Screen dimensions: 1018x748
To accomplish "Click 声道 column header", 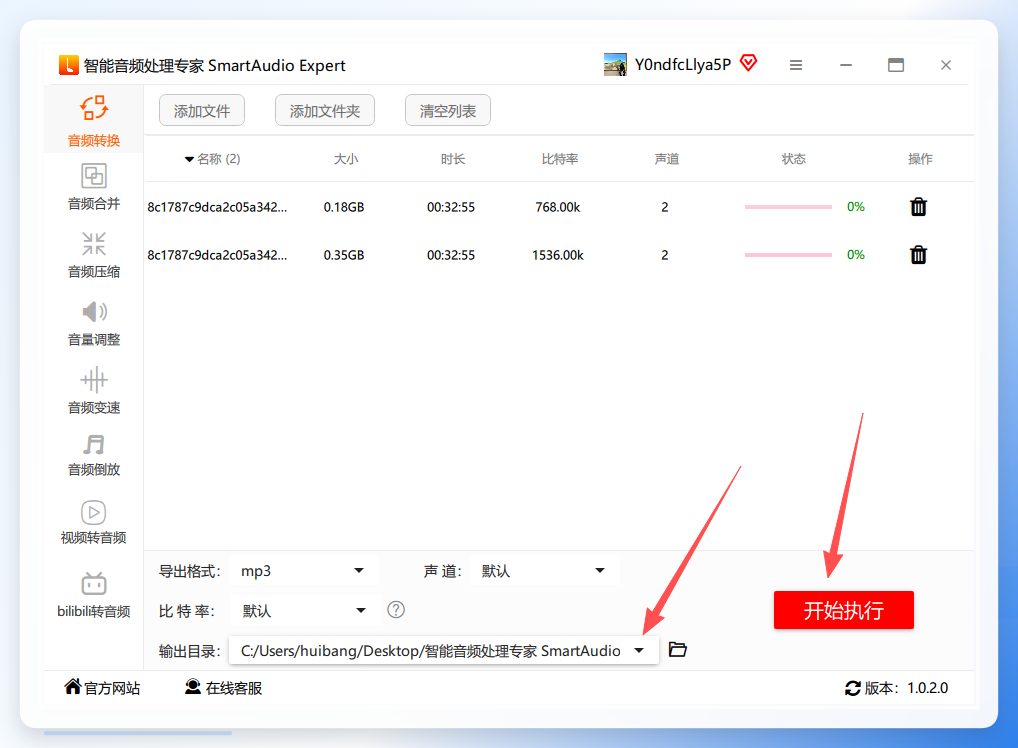I will 667,159.
